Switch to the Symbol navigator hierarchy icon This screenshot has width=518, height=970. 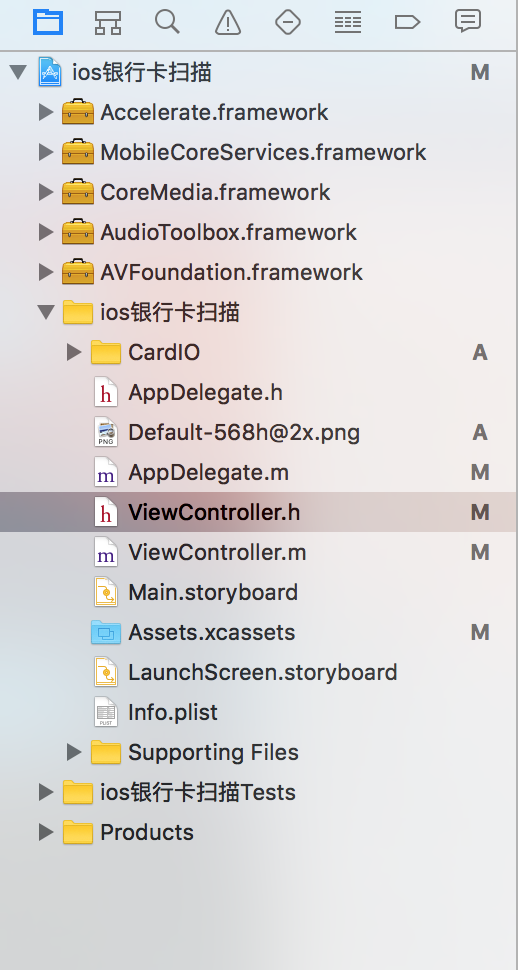pos(108,22)
